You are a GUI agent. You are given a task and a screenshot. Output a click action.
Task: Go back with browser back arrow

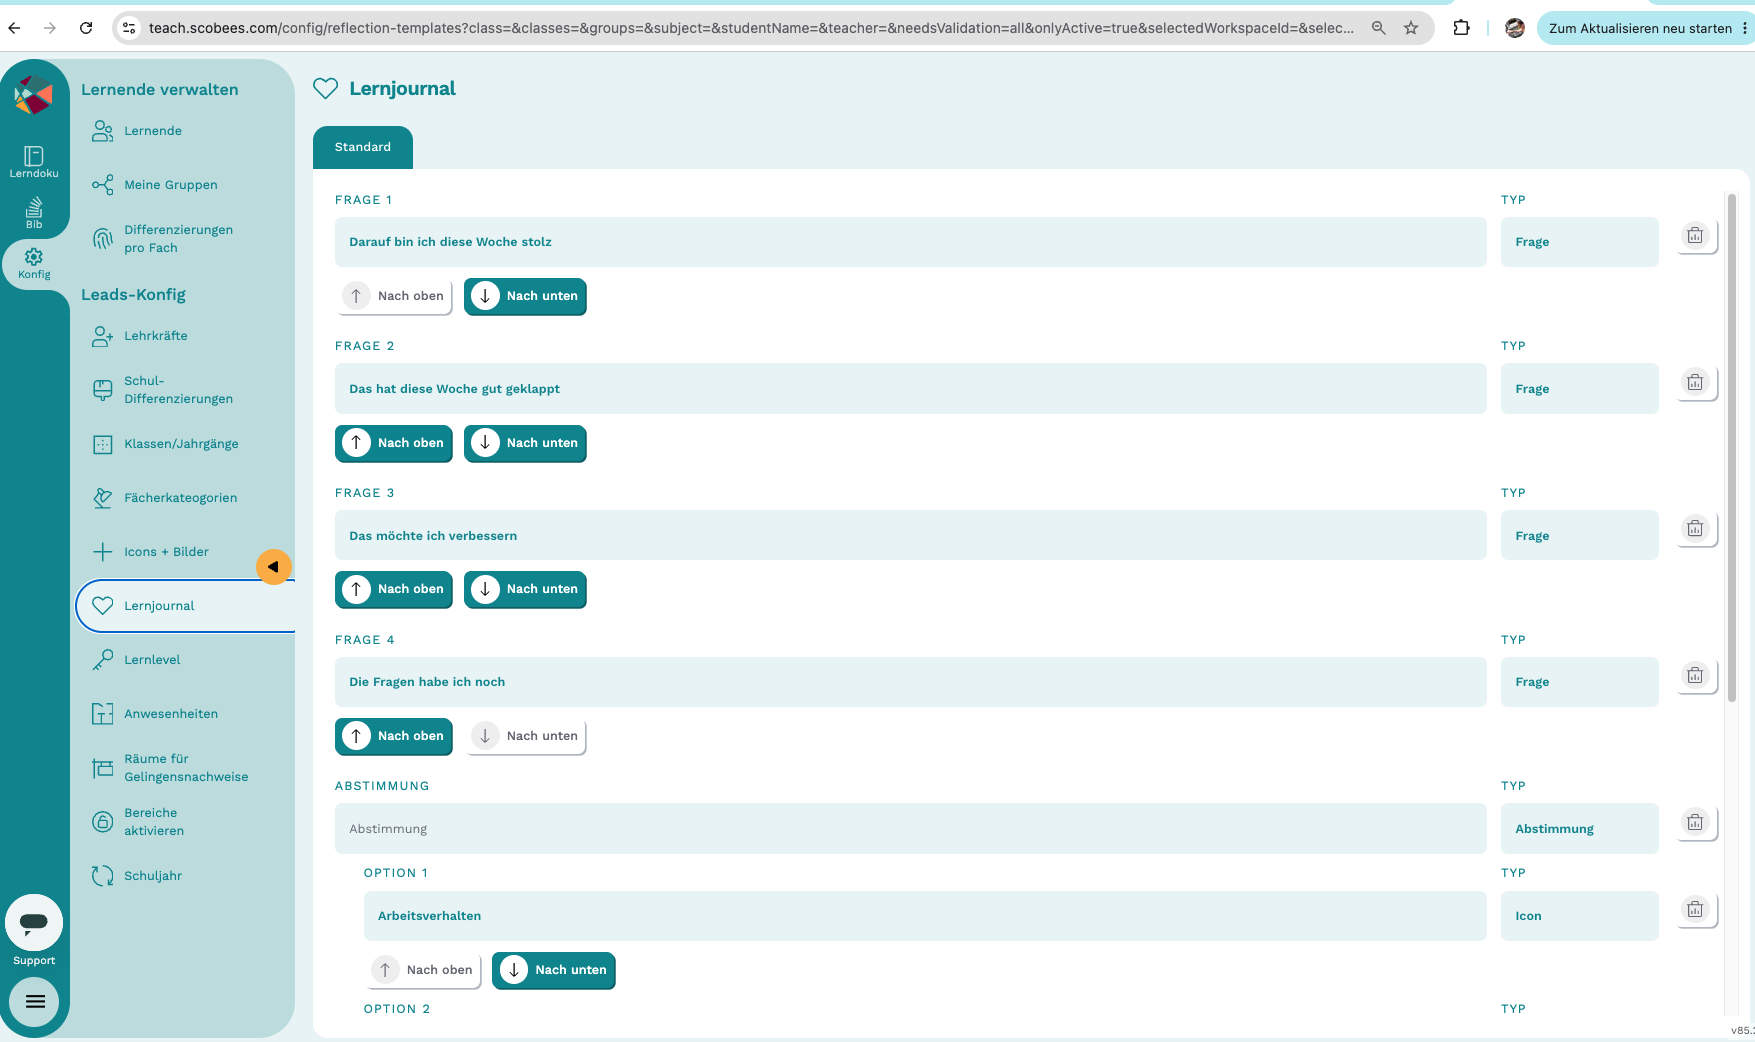[x=14, y=28]
